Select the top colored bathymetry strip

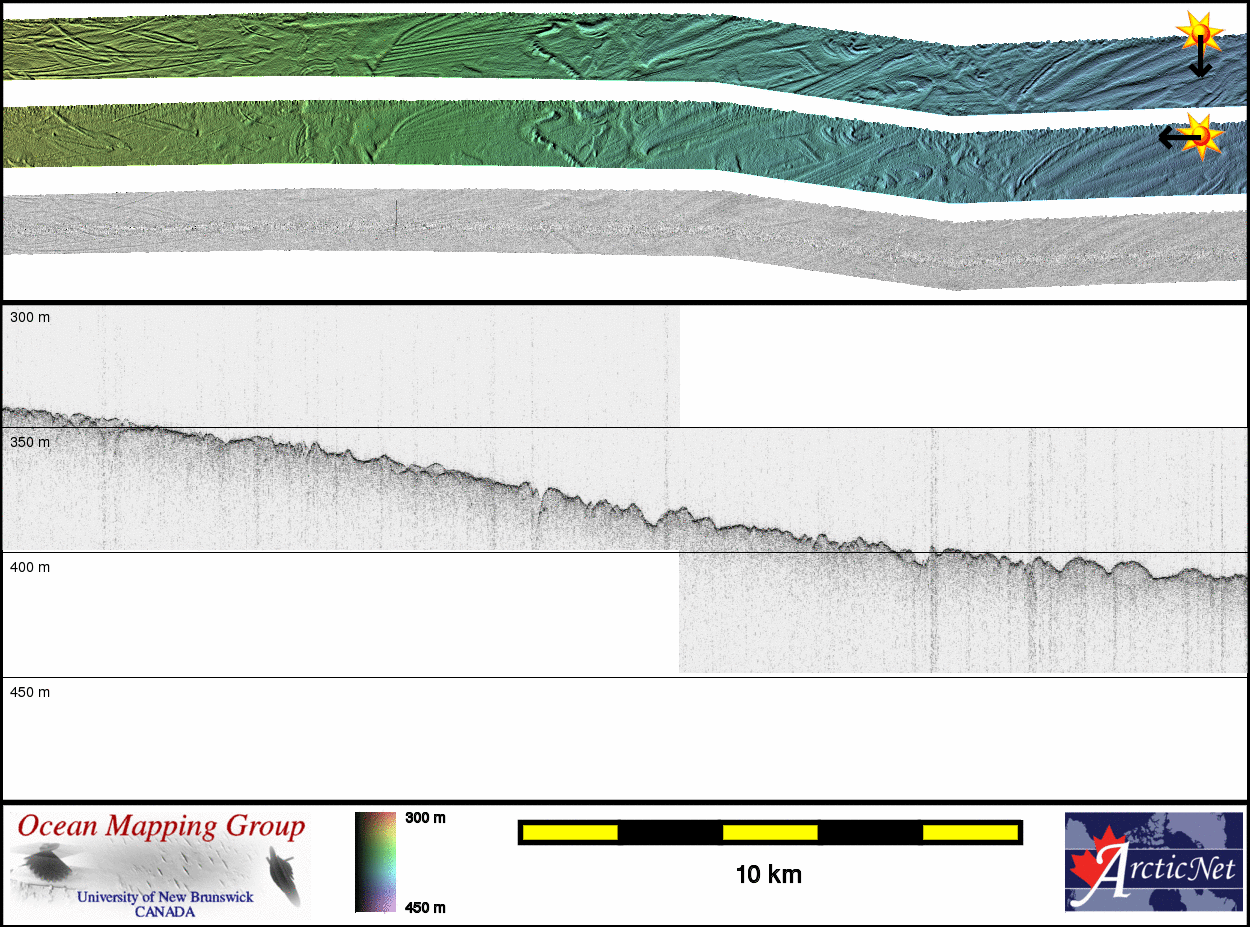(x=500, y=48)
